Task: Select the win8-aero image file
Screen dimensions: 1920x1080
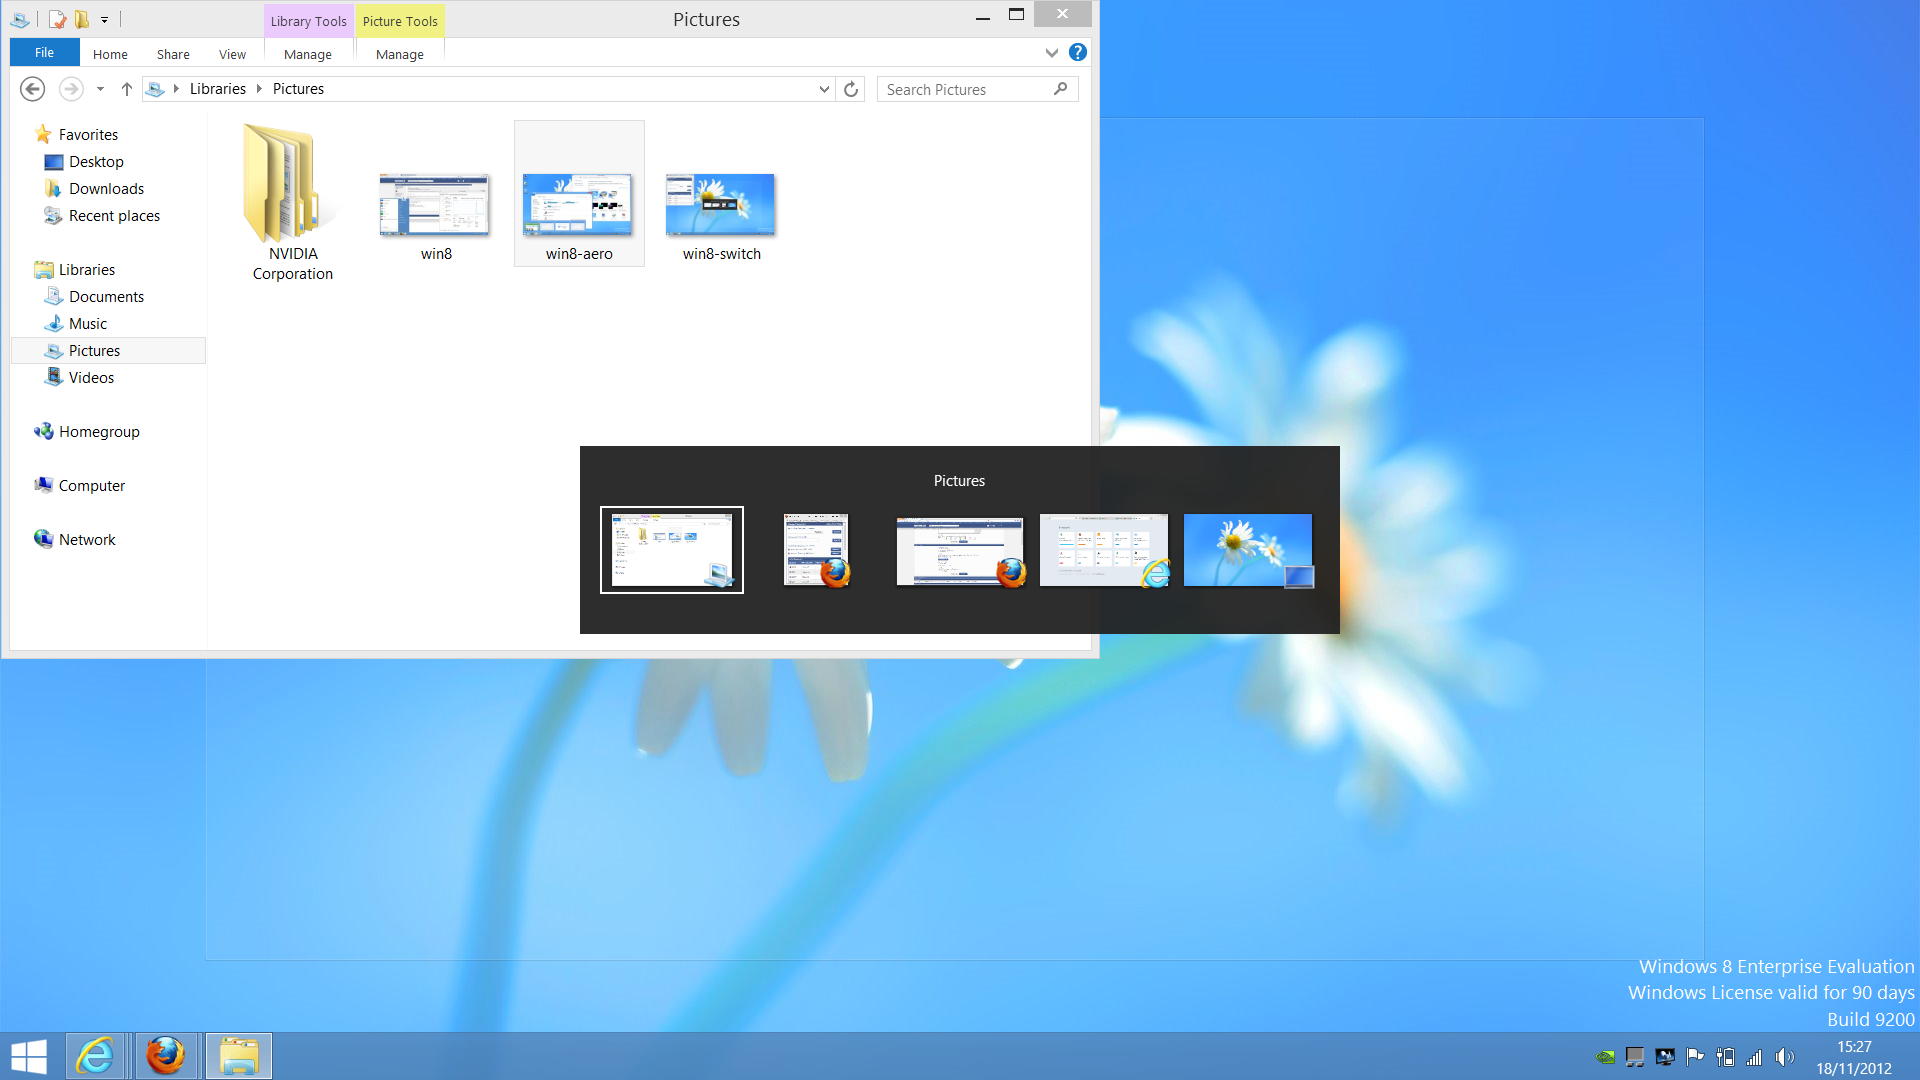Action: [x=579, y=194]
